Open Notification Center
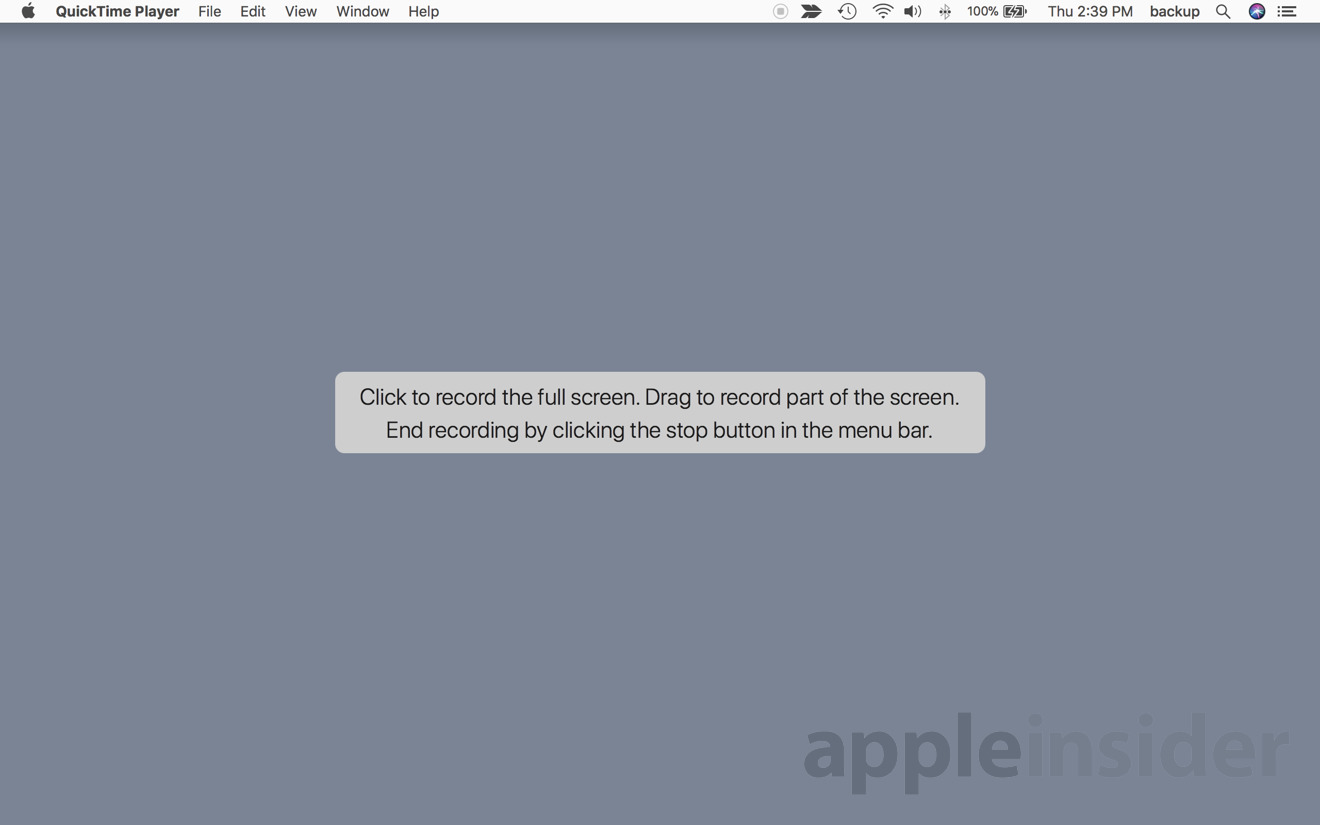Screen dimensions: 1320x825 1287,11
